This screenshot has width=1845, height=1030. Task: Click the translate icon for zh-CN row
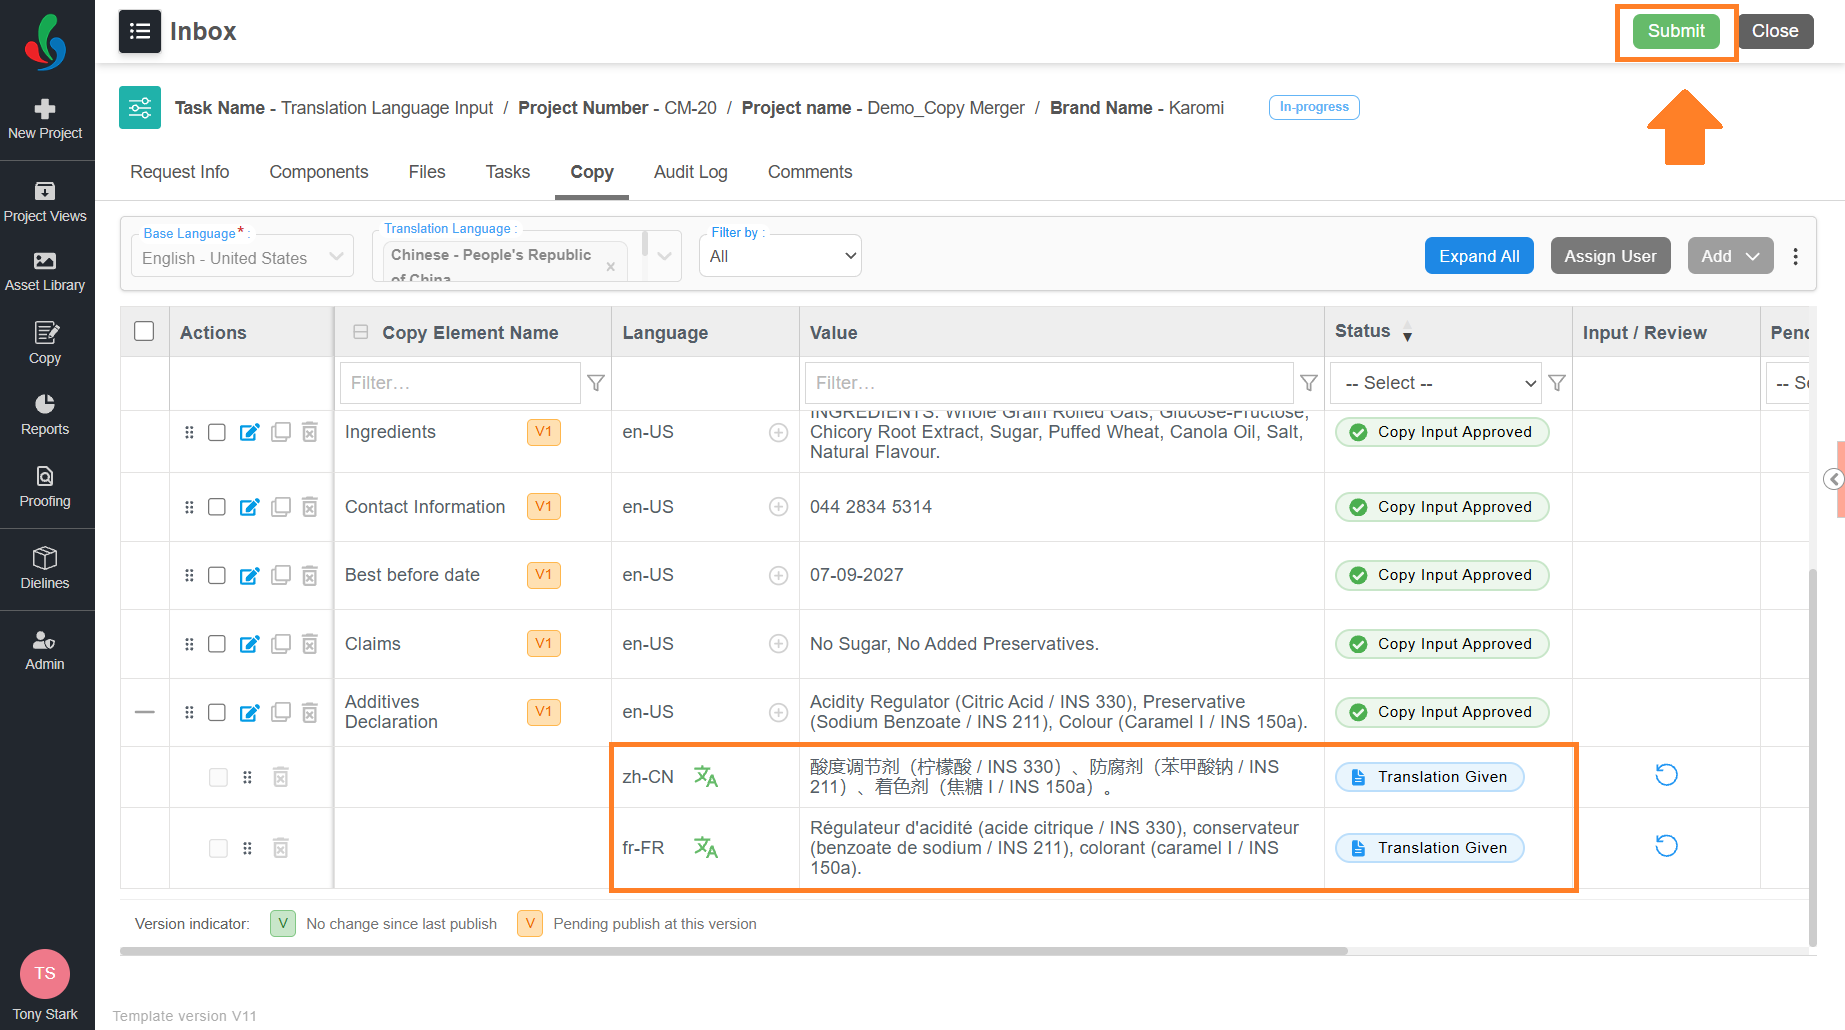tap(706, 777)
